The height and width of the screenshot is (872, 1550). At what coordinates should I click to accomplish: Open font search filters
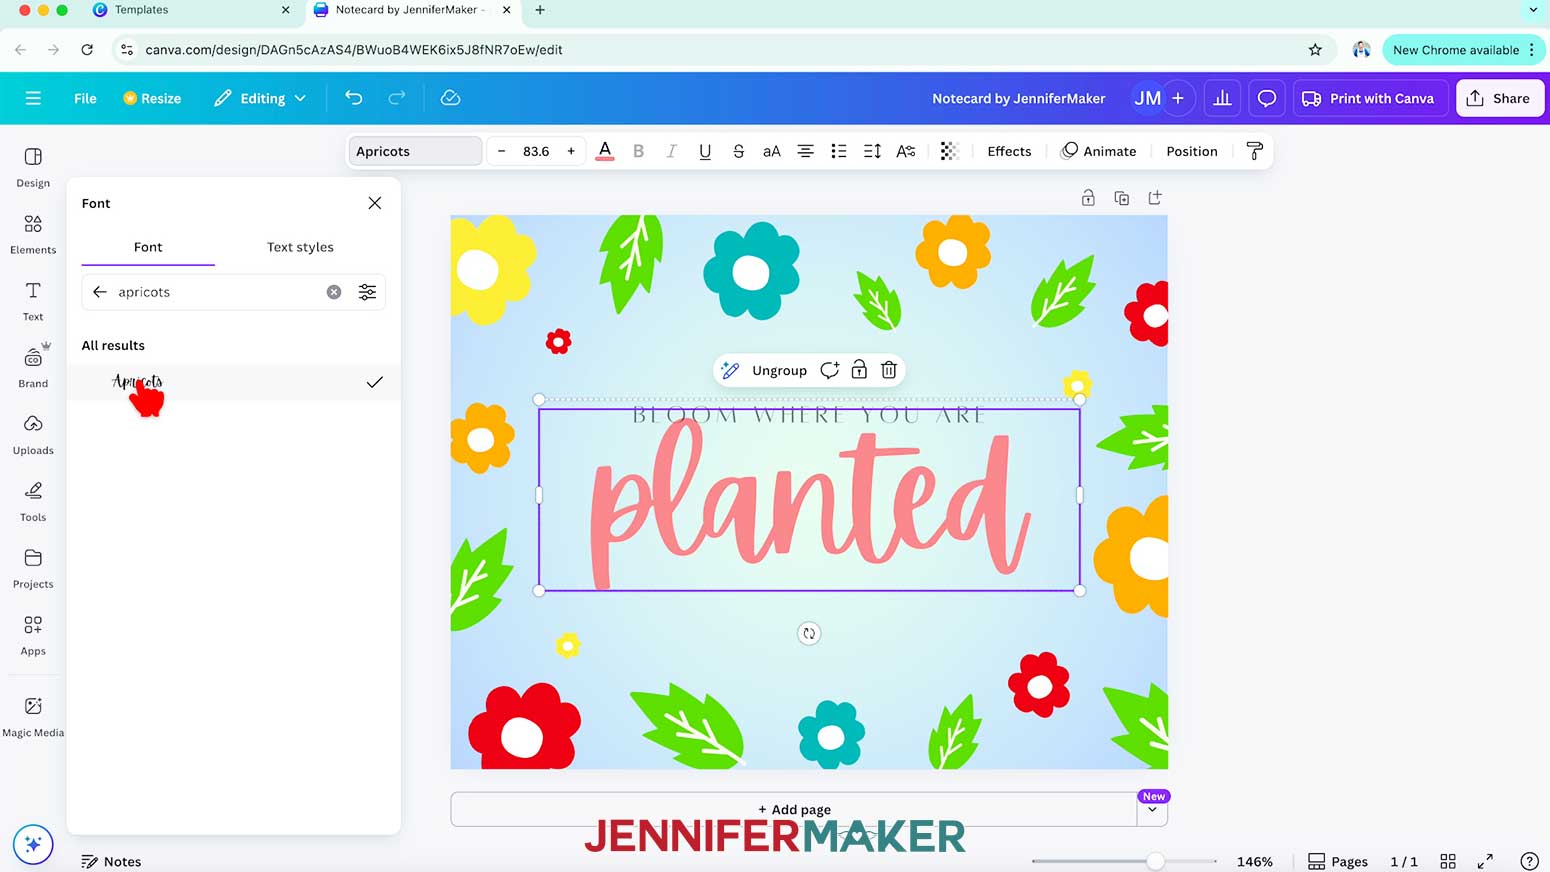(367, 292)
